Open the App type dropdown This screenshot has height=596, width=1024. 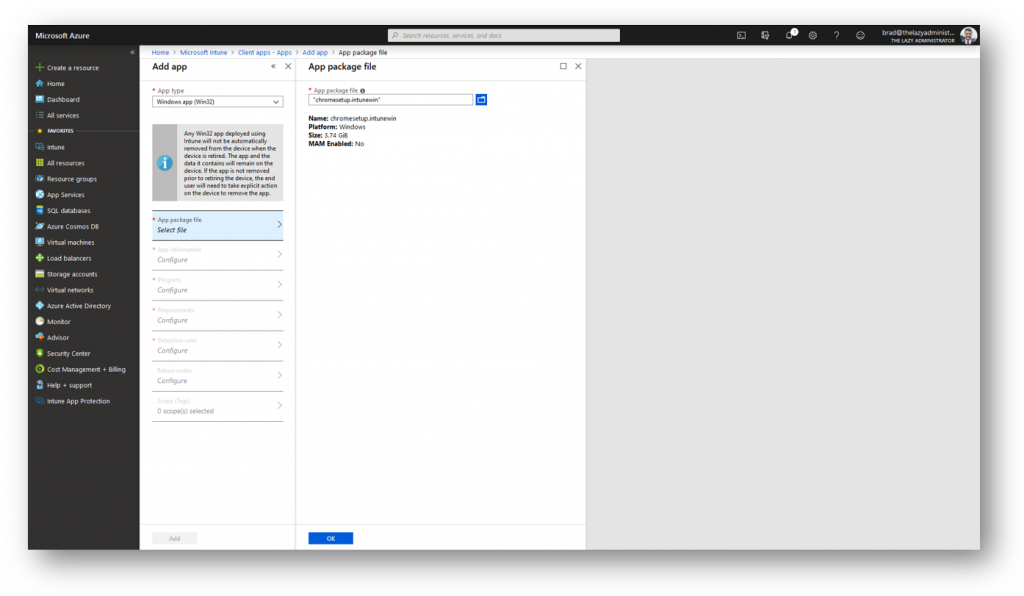[217, 102]
